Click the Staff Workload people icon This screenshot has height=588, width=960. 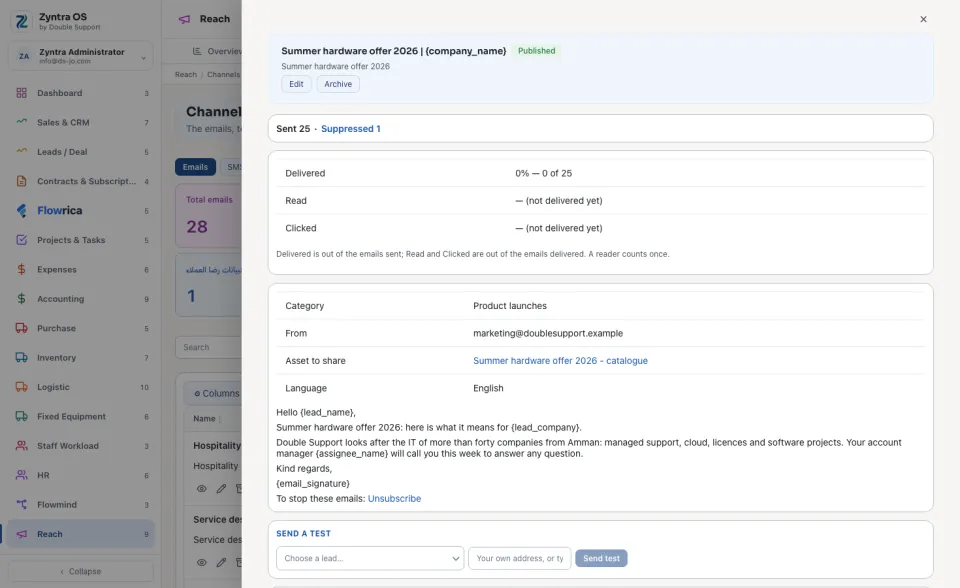[x=21, y=445]
